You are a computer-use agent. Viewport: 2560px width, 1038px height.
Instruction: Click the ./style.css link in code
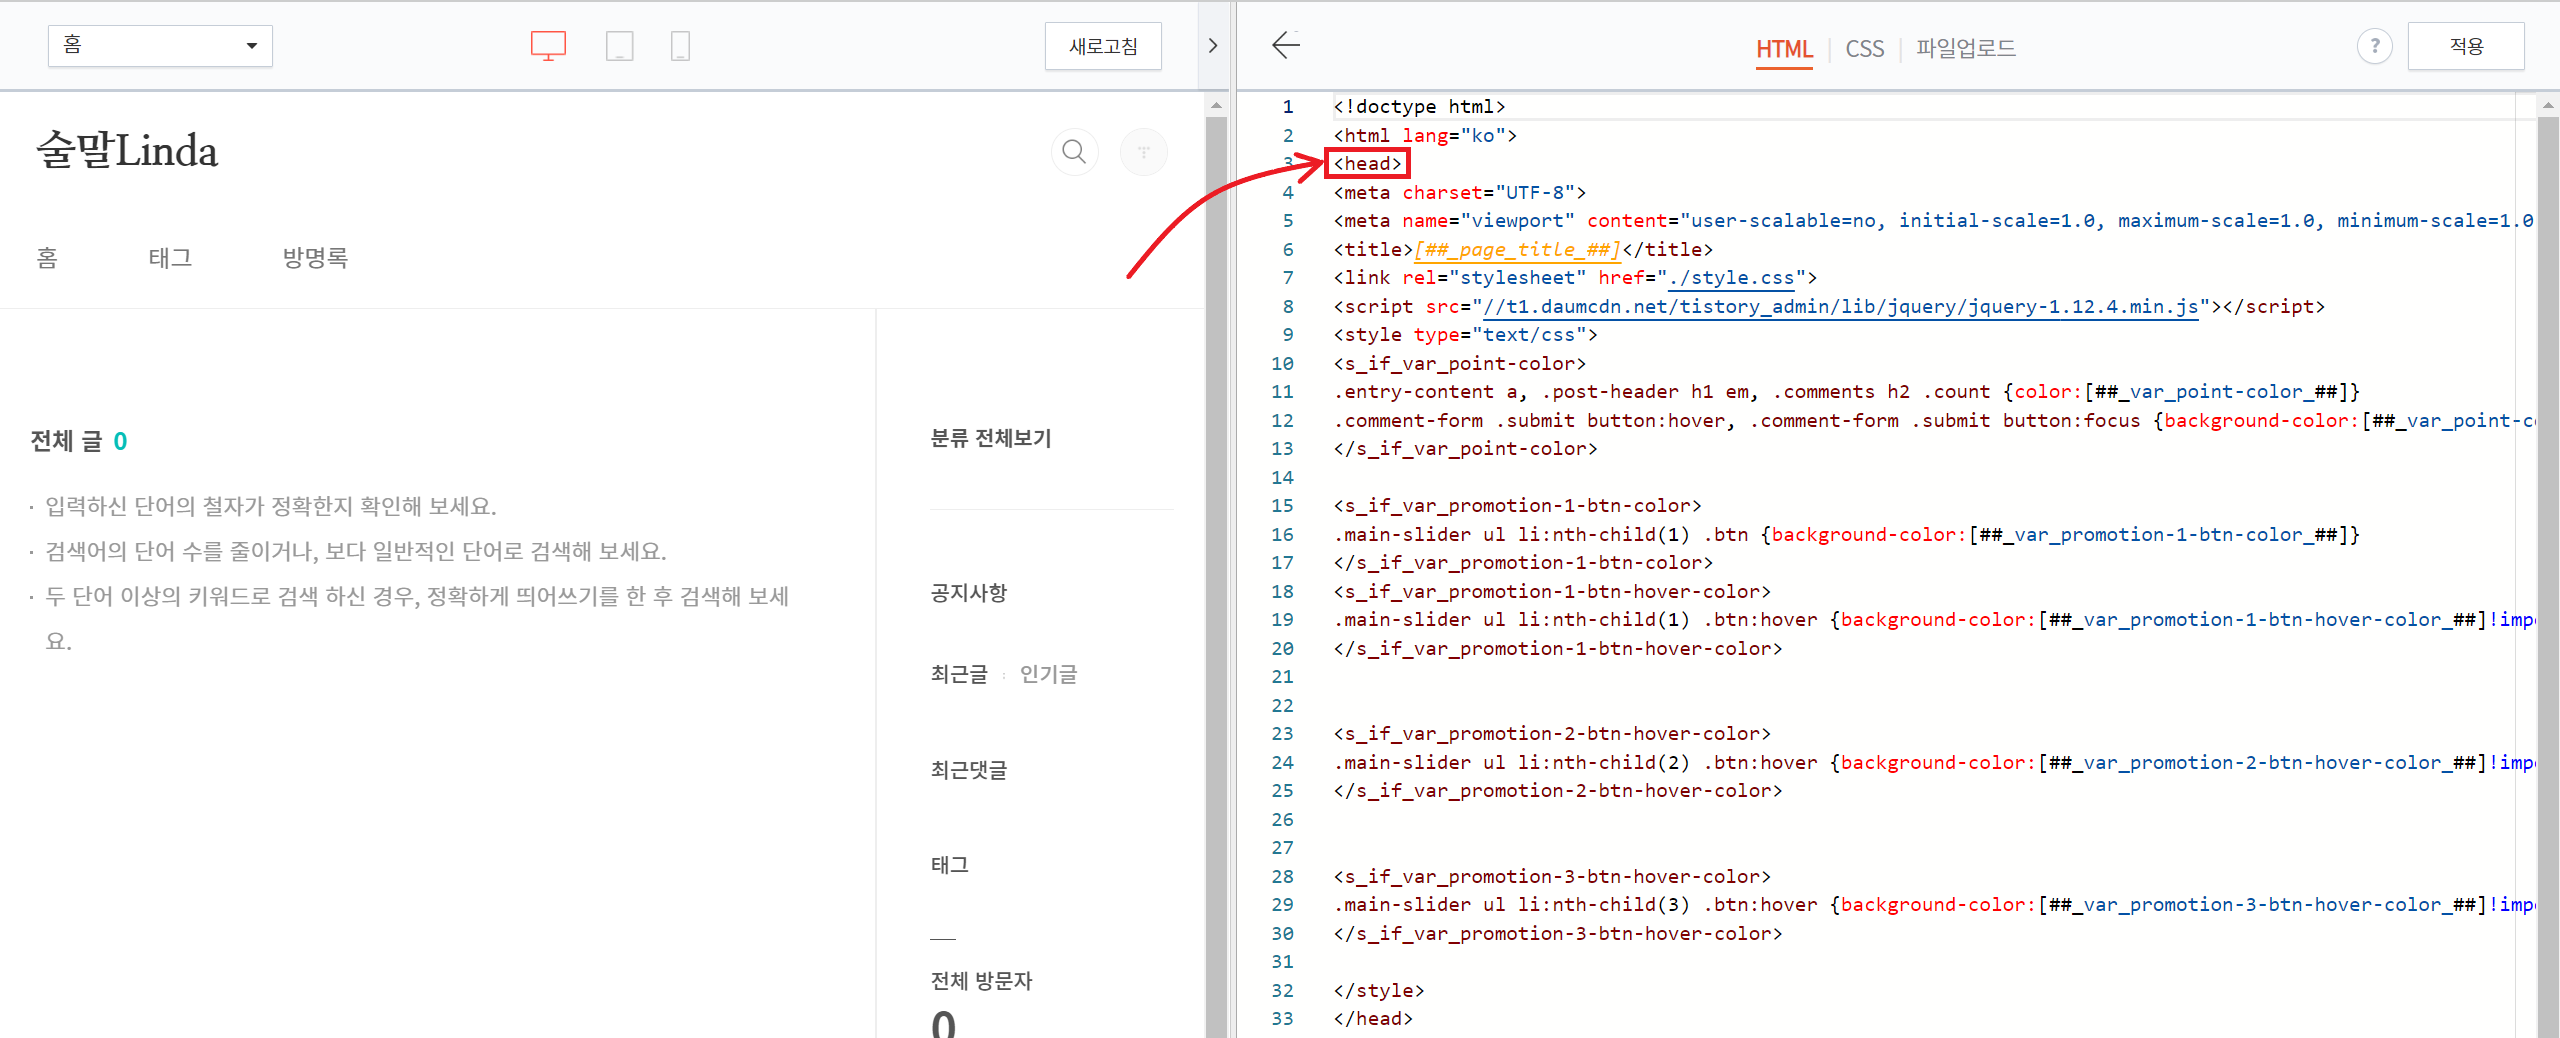[1732, 278]
